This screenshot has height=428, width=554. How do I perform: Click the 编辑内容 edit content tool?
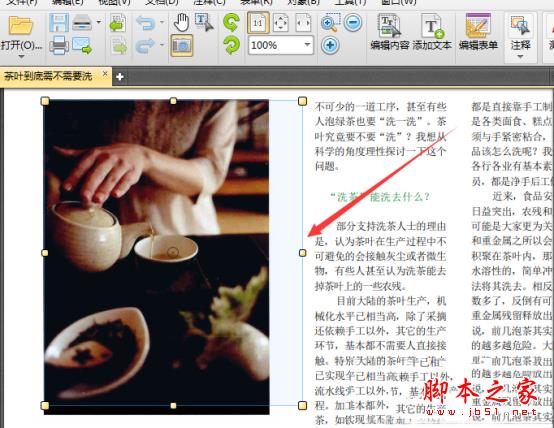[389, 32]
